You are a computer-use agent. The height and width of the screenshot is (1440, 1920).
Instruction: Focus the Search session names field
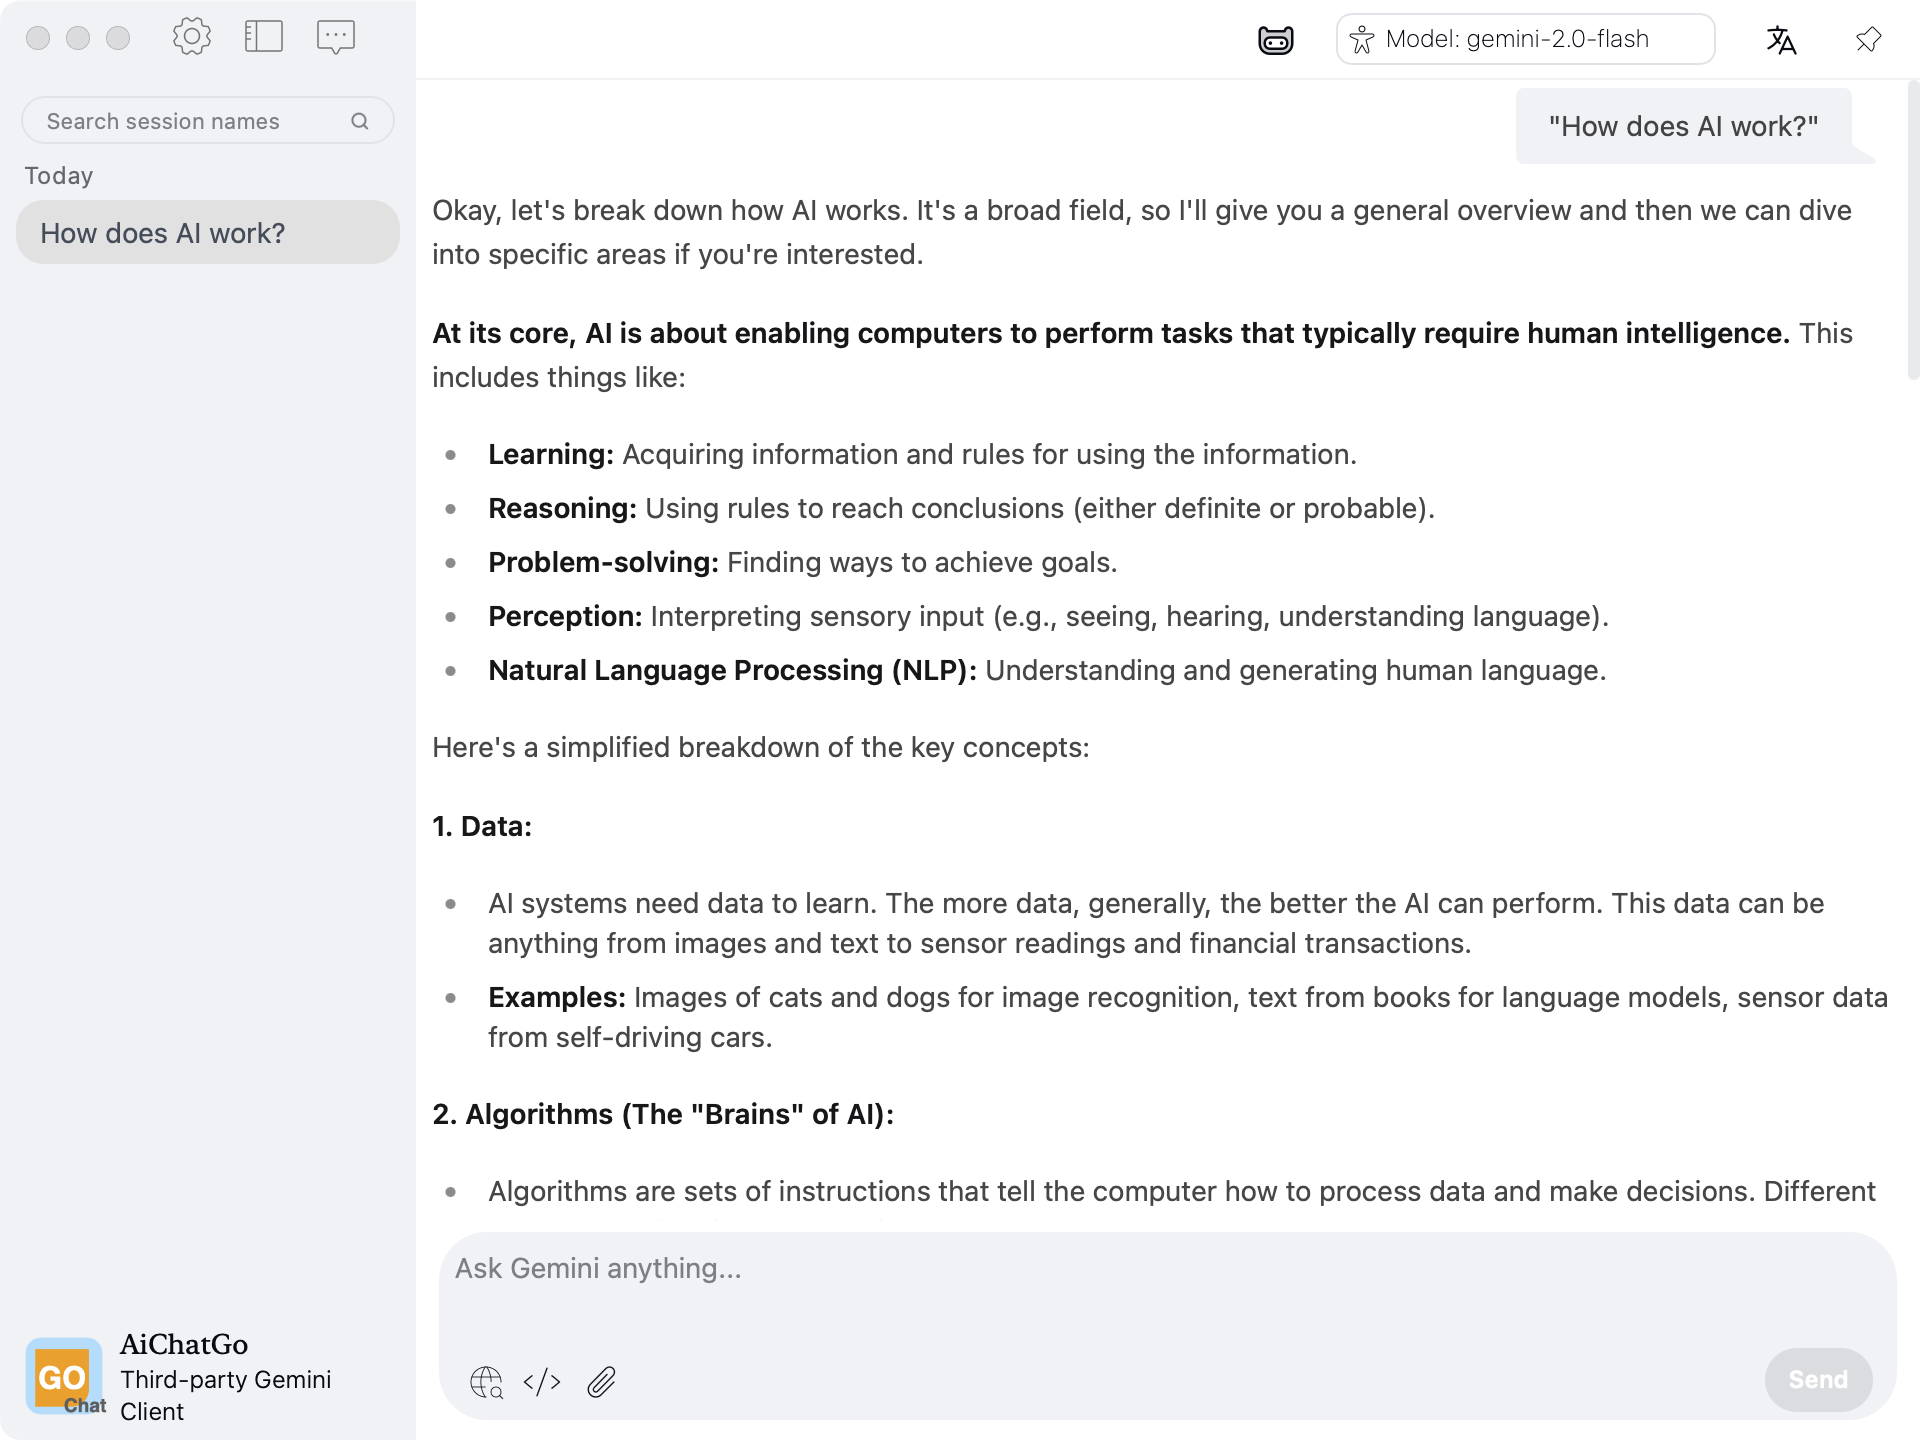click(x=190, y=121)
